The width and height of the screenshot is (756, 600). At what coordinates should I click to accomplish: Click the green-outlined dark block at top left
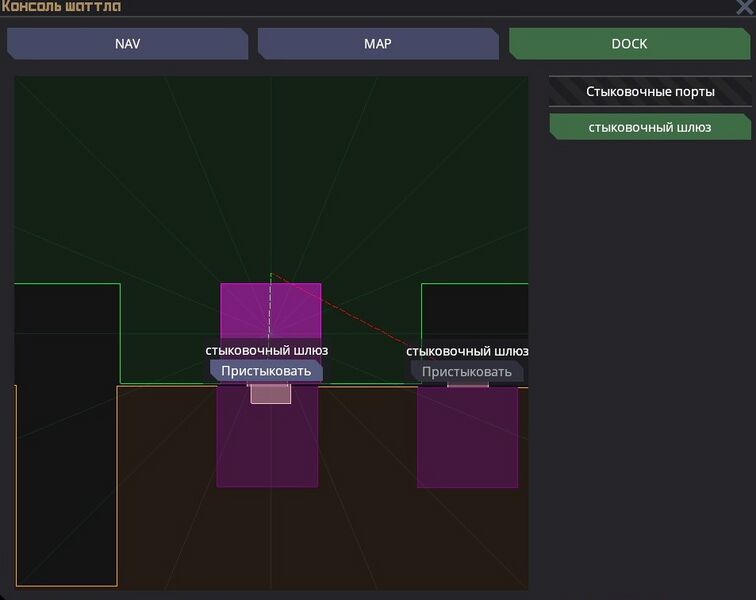tap(67, 330)
